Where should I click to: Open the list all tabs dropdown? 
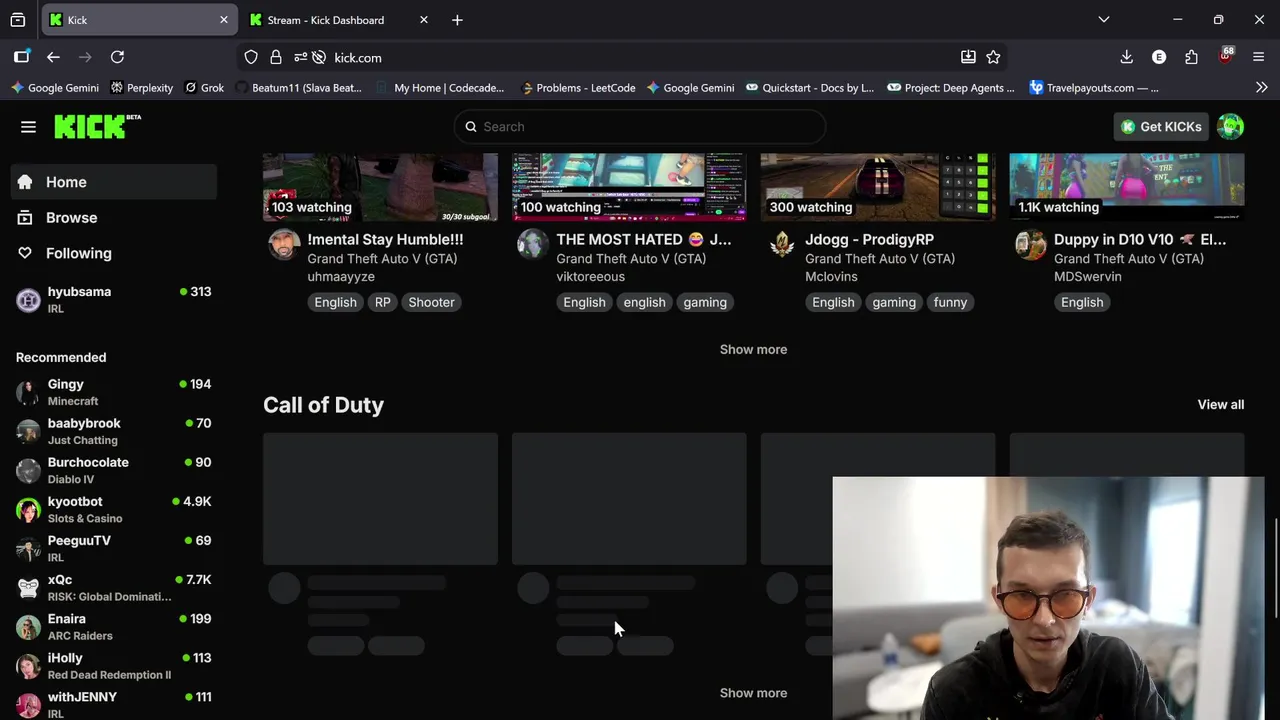point(1103,20)
